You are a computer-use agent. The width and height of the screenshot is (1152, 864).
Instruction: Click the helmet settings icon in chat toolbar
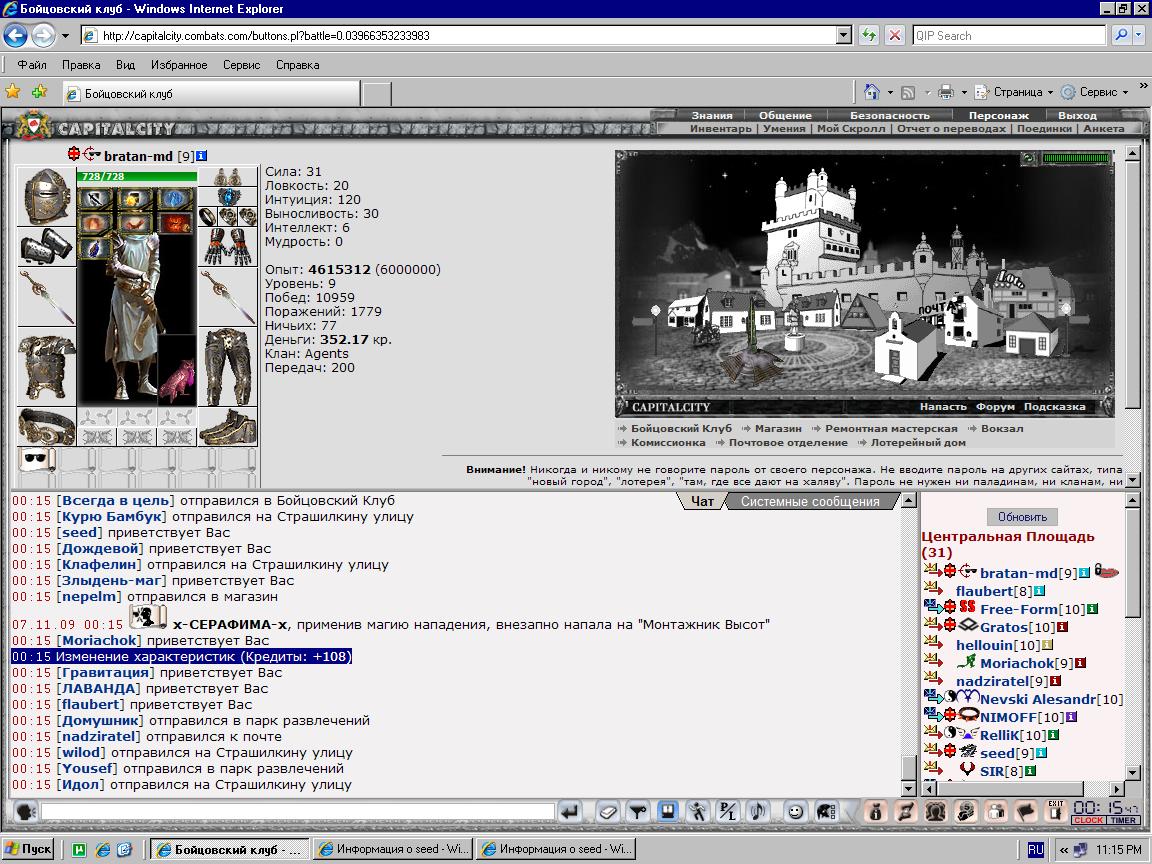[x=826, y=811]
